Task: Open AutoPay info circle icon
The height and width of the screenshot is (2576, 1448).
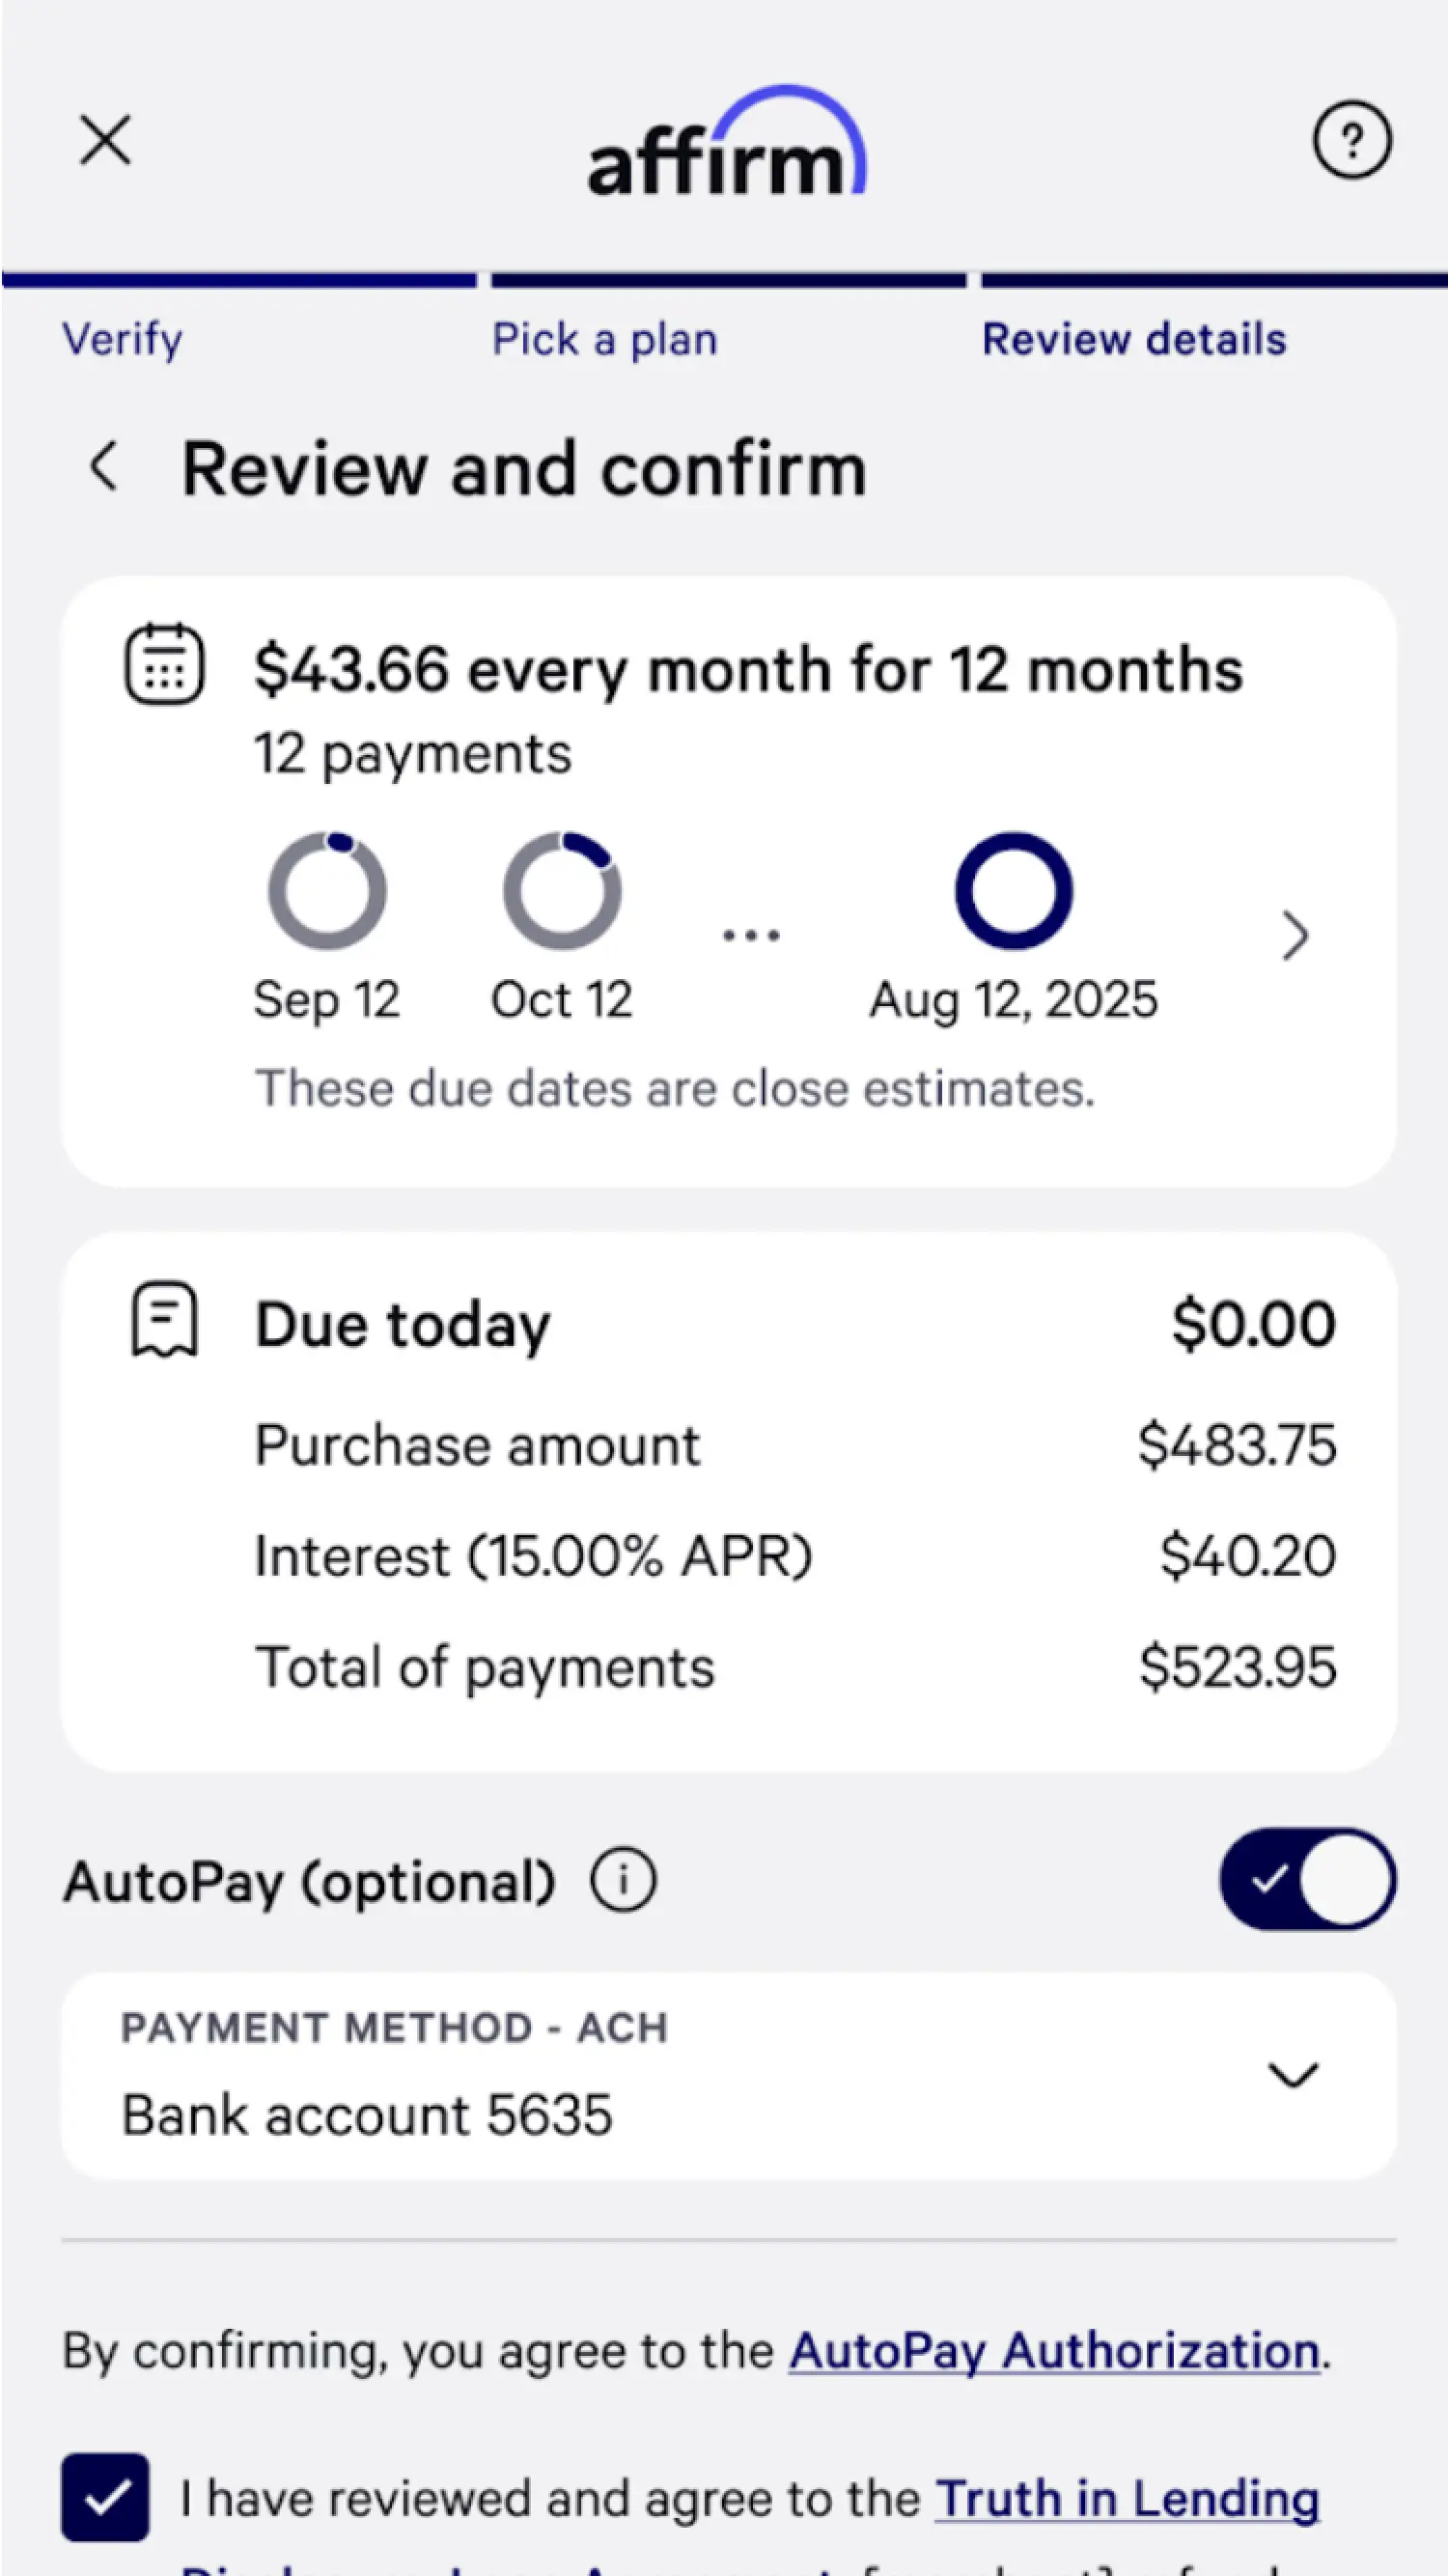Action: [x=623, y=1881]
